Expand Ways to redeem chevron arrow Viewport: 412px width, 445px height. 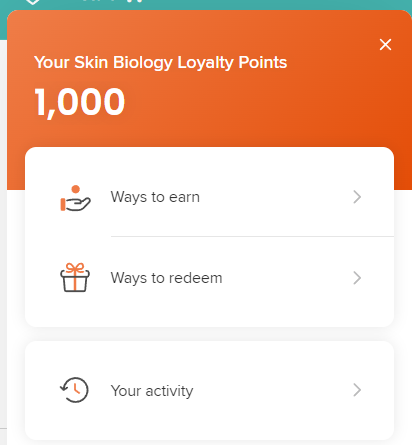coord(357,278)
